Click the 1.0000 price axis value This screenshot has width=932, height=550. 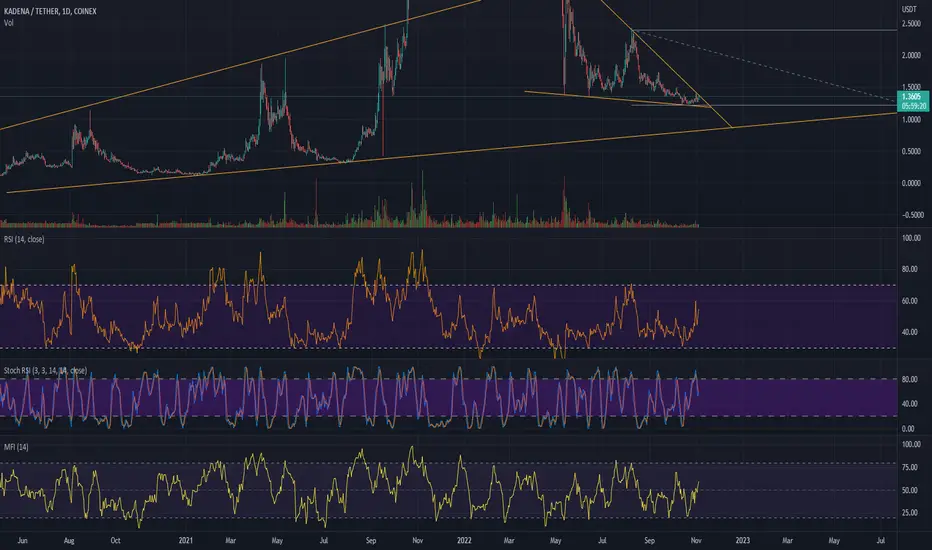point(911,120)
